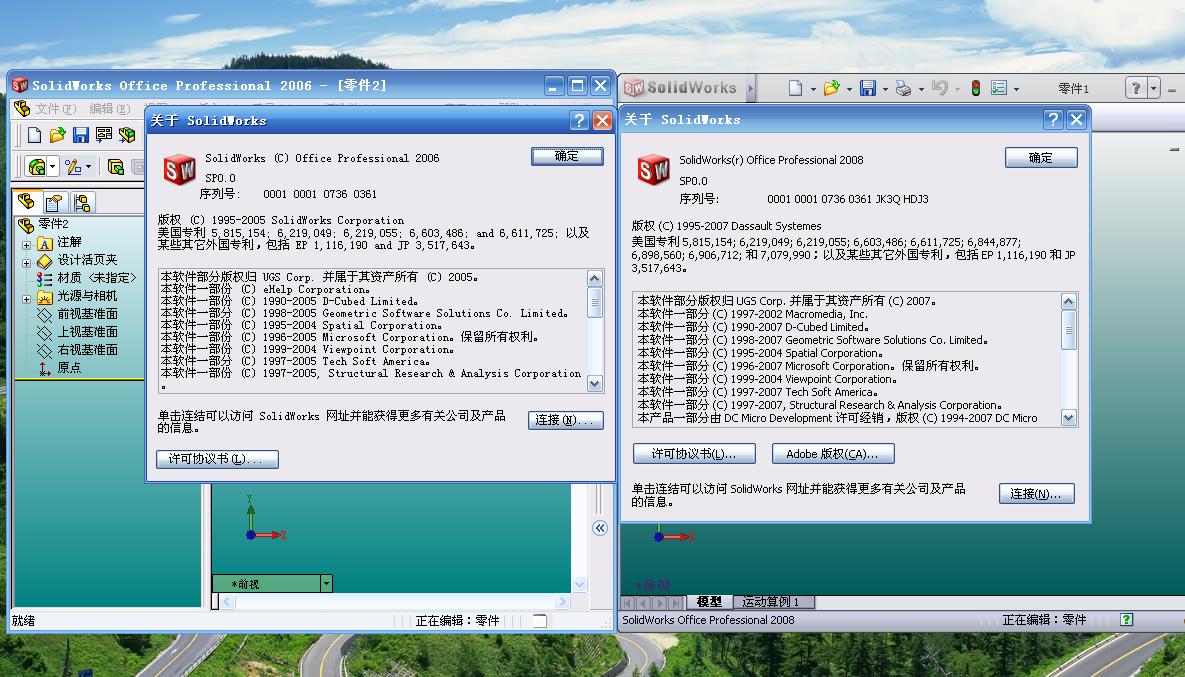This screenshot has height=677, width=1185.
Task: Click the Options checklist icon in 2008 toolbar
Action: (x=999, y=88)
